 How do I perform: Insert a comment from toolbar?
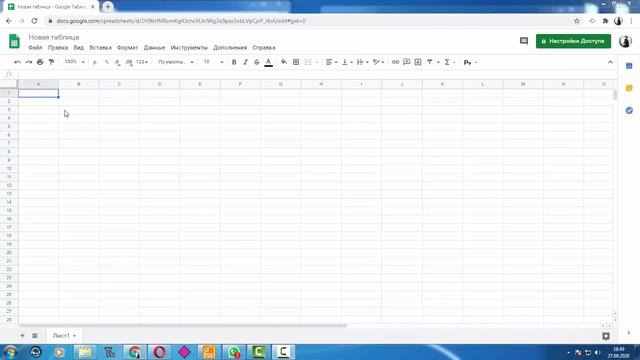point(407,62)
